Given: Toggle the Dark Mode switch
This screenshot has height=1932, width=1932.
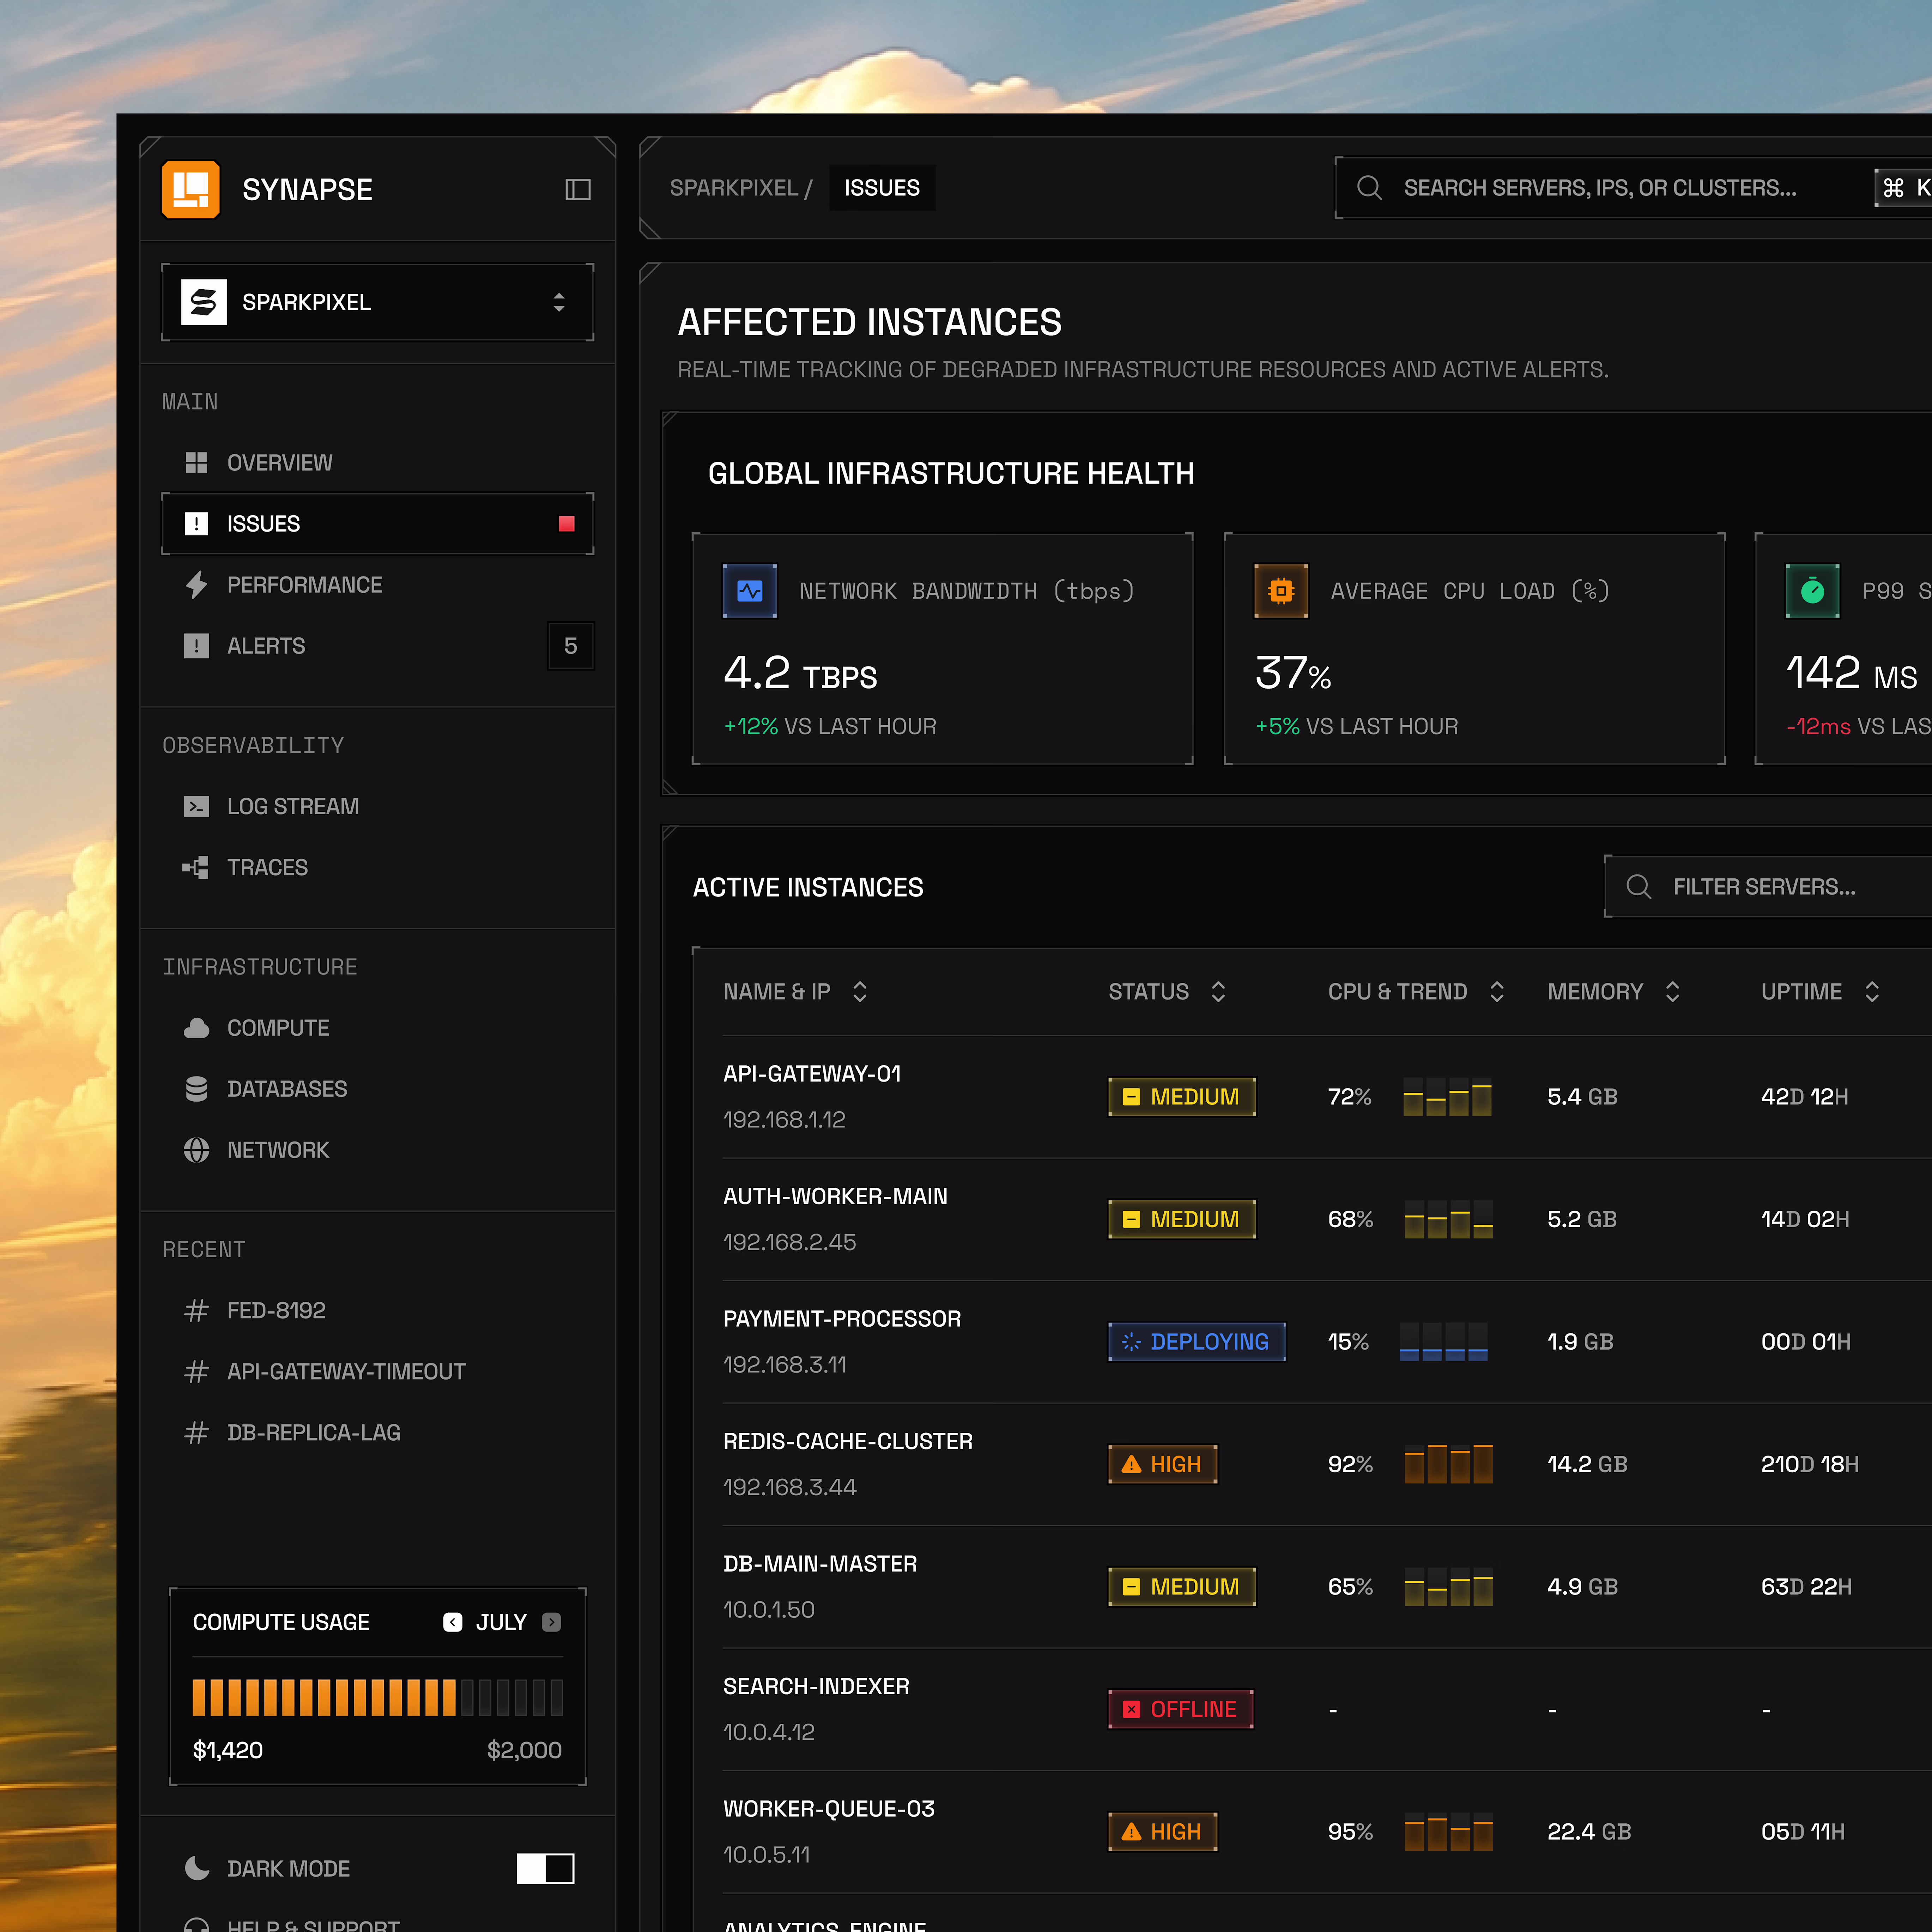Looking at the screenshot, I should [545, 1868].
